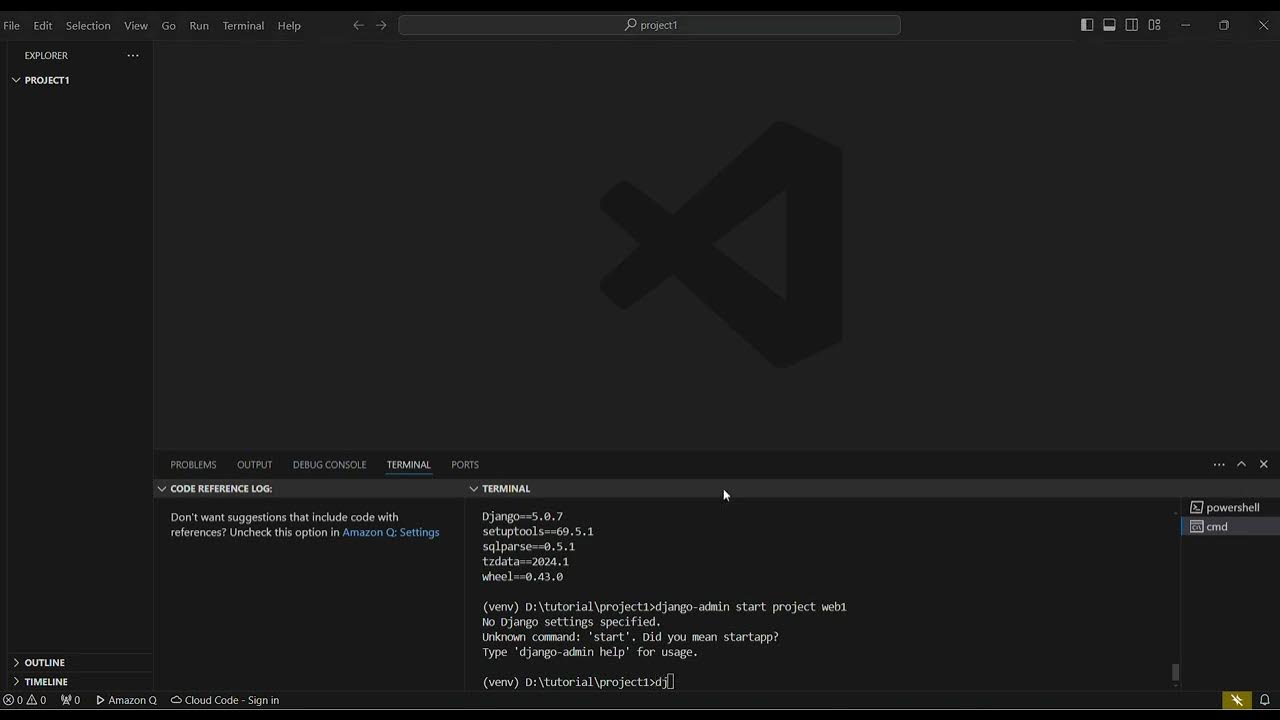The image size is (1280, 720).
Task: Open the Run menu
Action: click(199, 25)
